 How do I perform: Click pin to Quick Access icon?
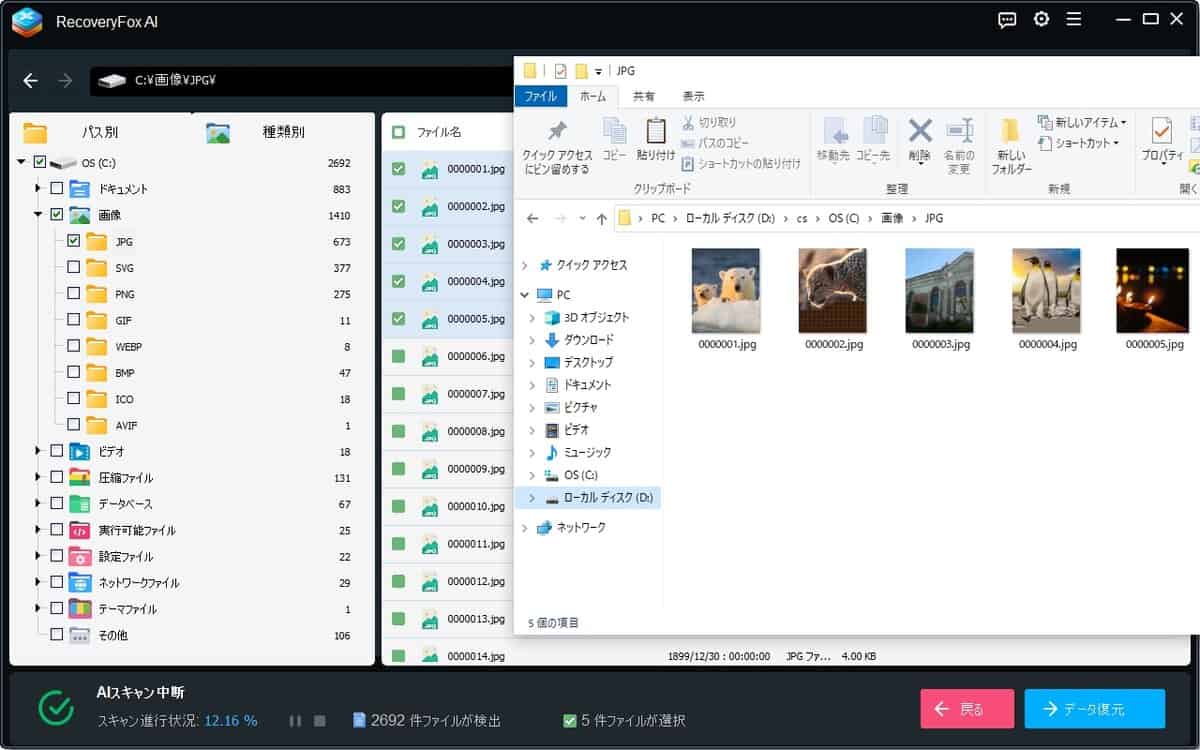[x=557, y=131]
